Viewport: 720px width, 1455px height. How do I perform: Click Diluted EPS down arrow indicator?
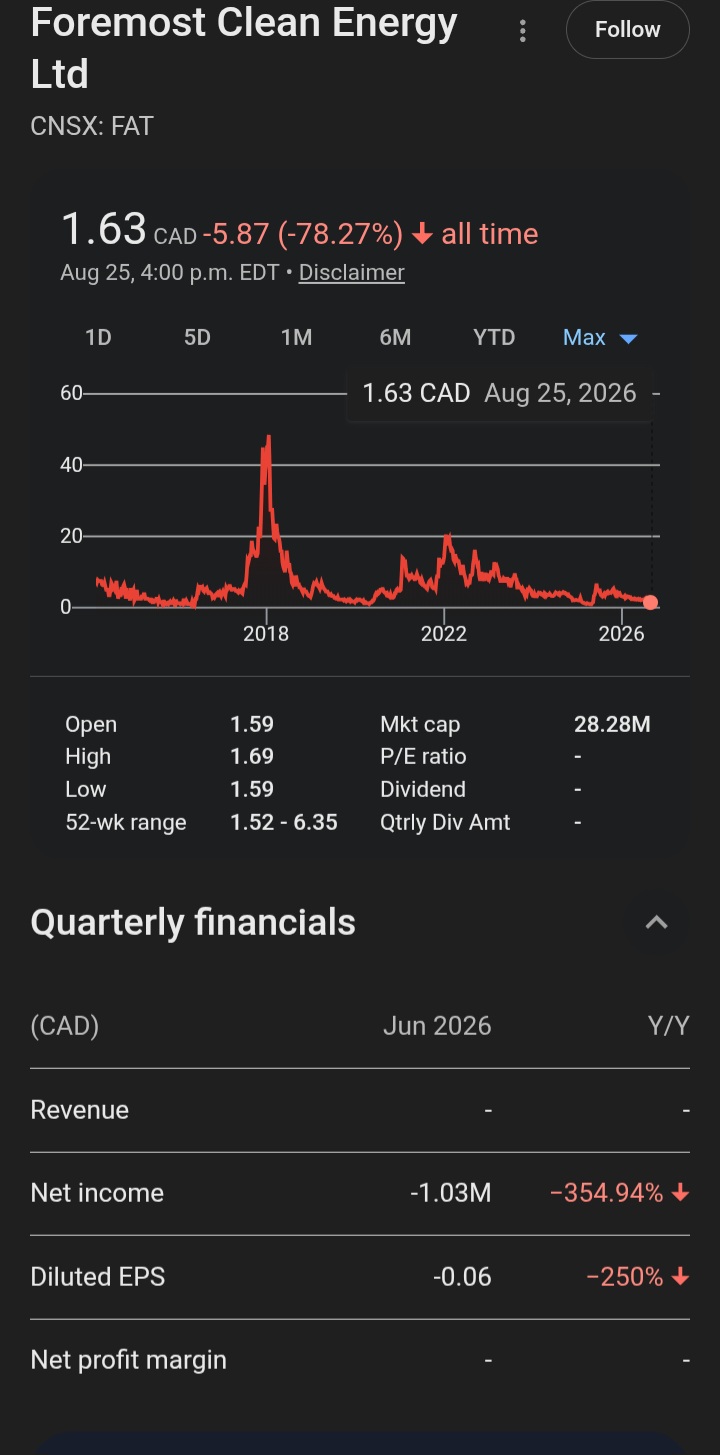click(x=681, y=1276)
